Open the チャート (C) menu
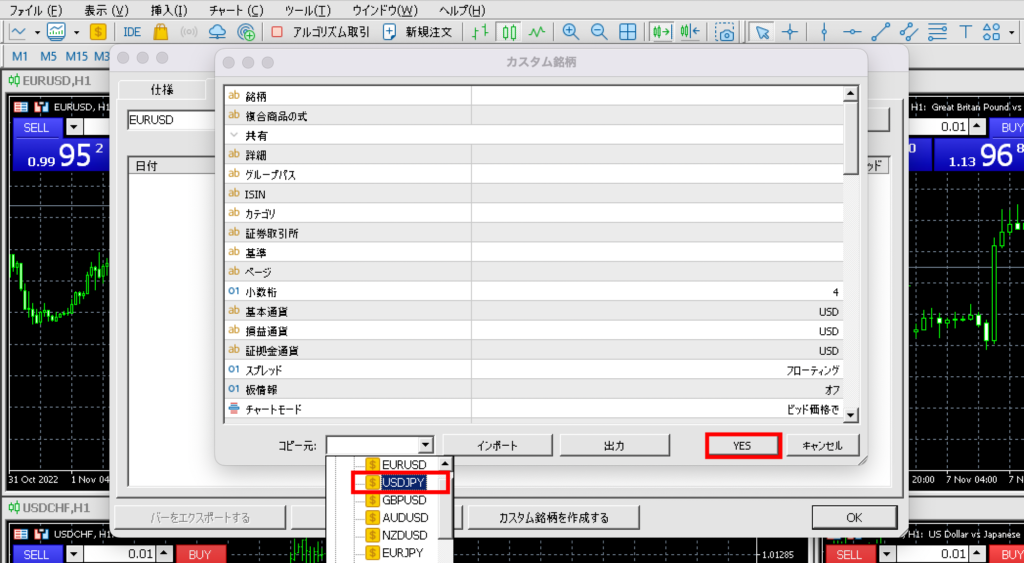Image resolution: width=1024 pixels, height=563 pixels. [x=236, y=10]
